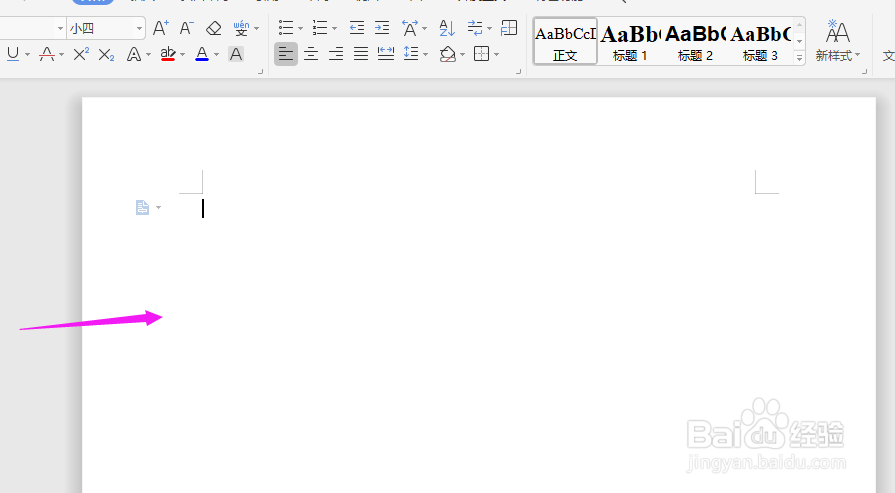Click the text effects outlined A icon
Viewport: 895px width, 493px height.
(134, 54)
